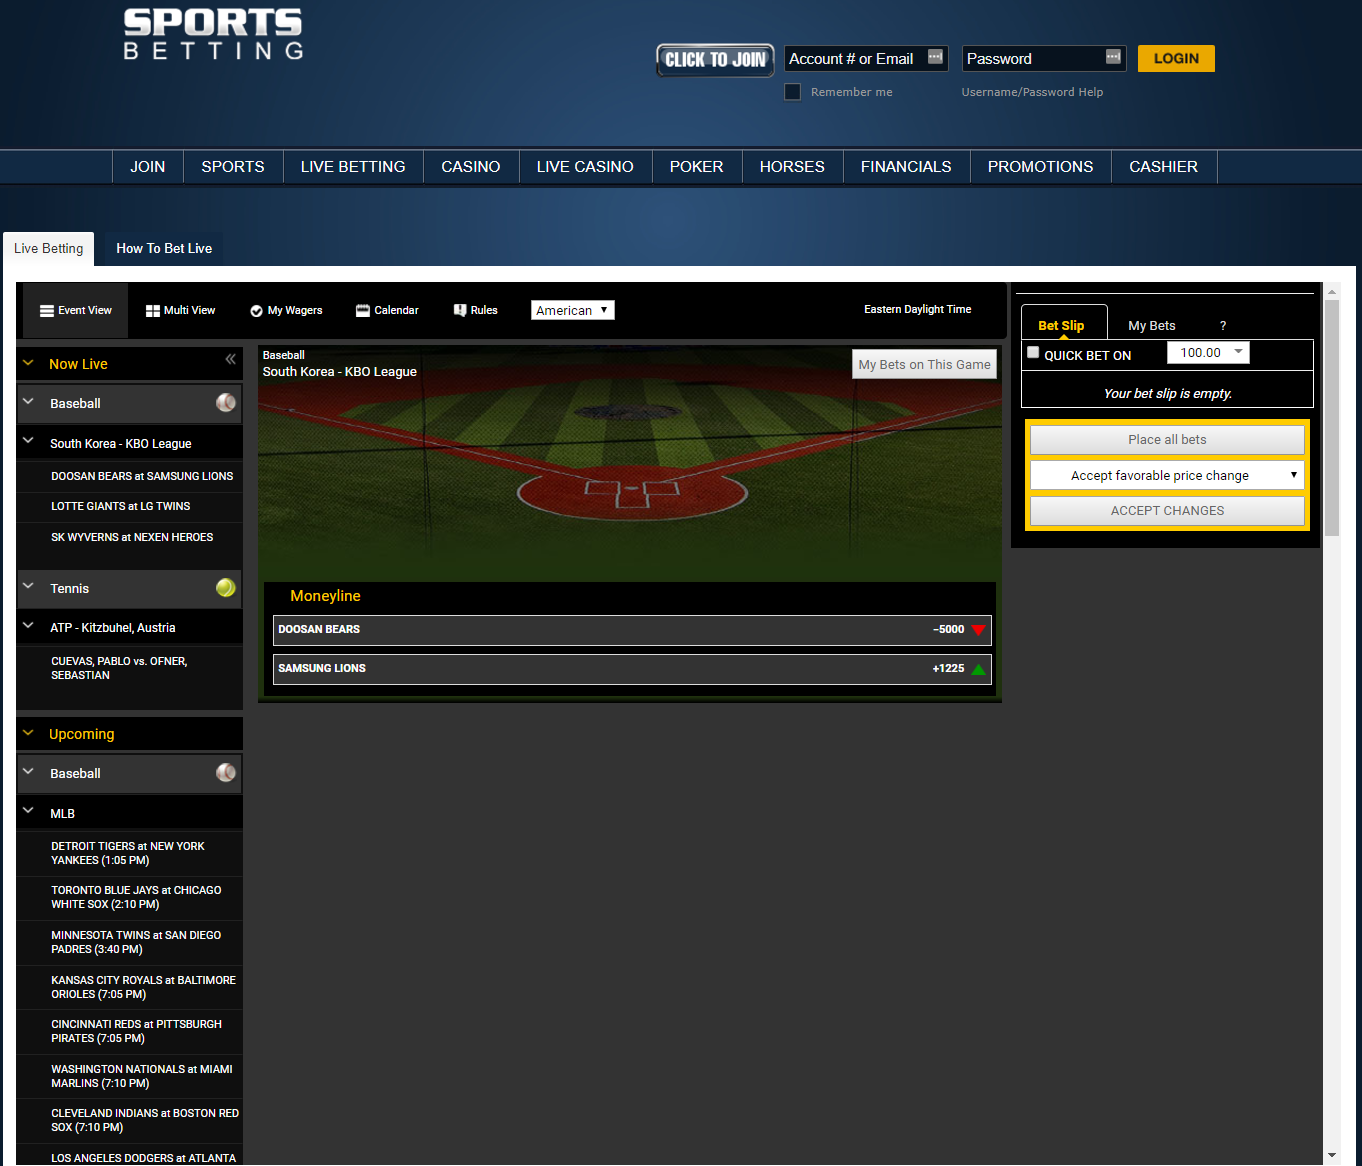Click red down arrow on Doosan Bears odds
Screen dimensions: 1362x1166
978,630
